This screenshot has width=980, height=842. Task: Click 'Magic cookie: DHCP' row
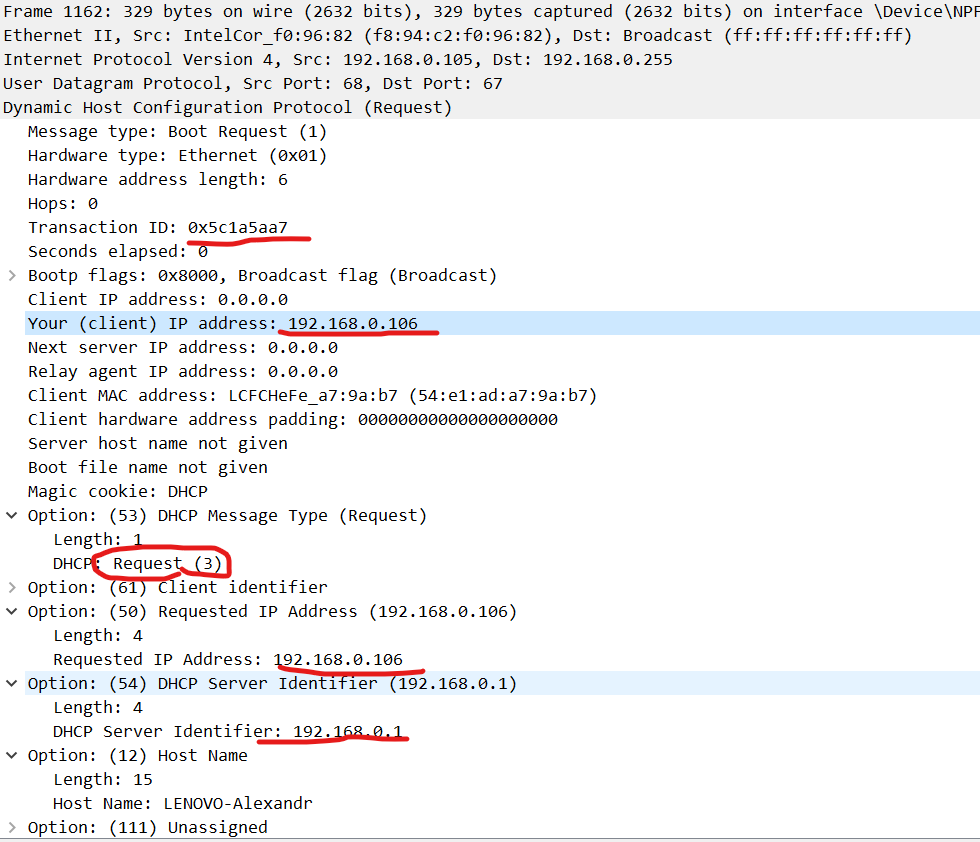point(118,492)
